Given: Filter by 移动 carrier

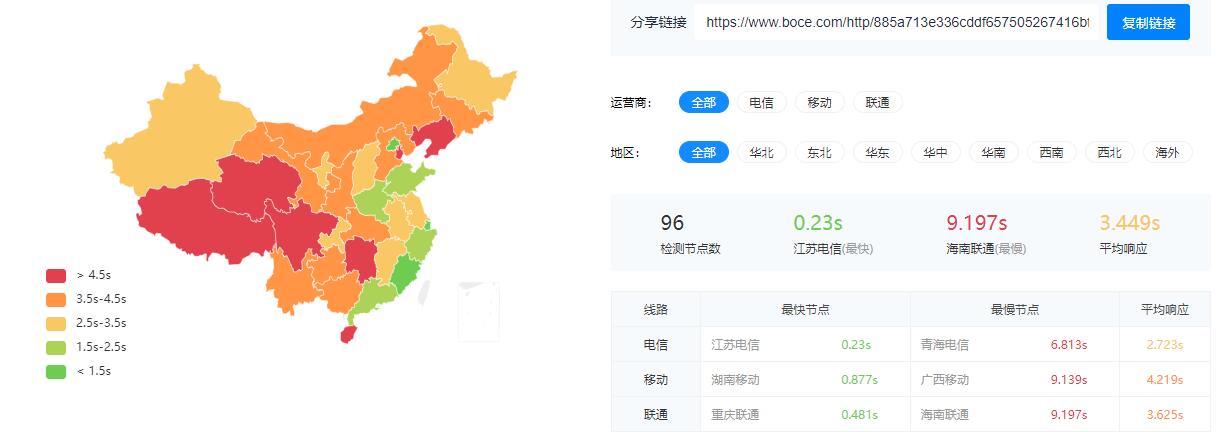Looking at the screenshot, I should coord(819,102).
